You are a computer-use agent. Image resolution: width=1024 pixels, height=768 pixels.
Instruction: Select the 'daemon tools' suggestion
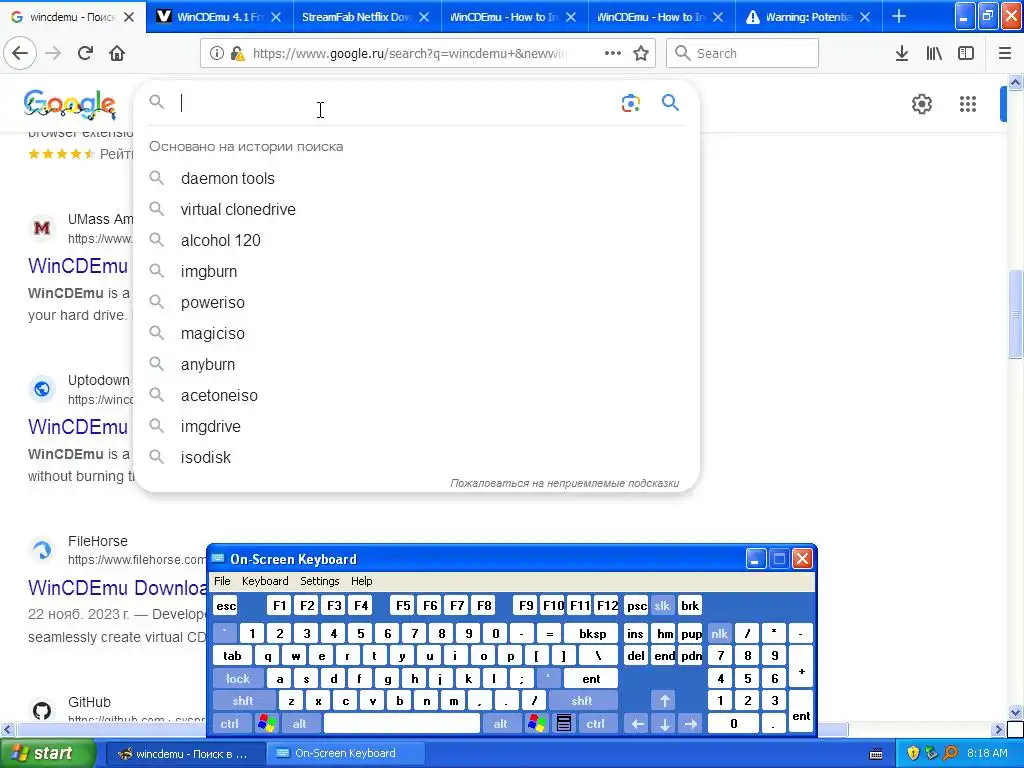(417, 178)
